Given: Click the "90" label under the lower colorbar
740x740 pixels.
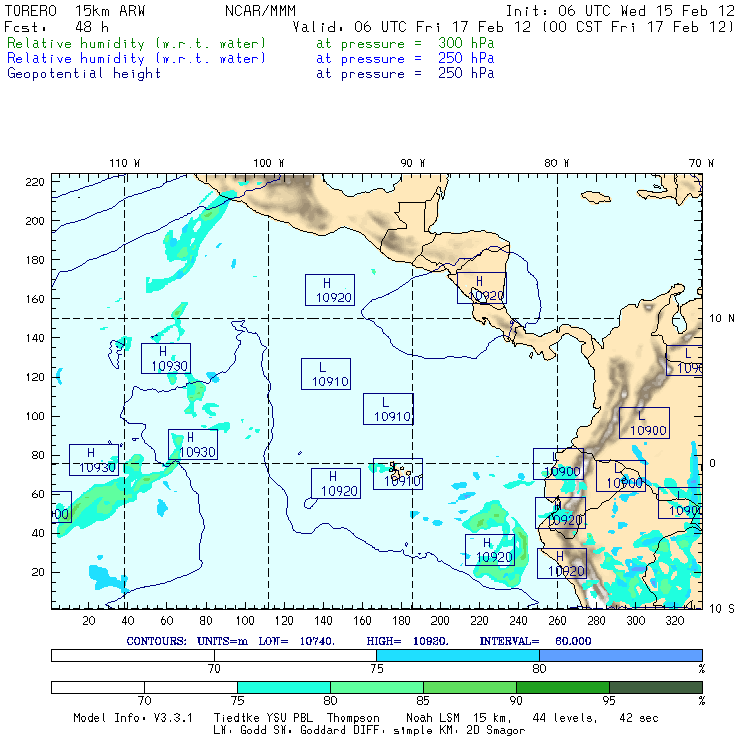Looking at the screenshot, I should coord(516,701).
